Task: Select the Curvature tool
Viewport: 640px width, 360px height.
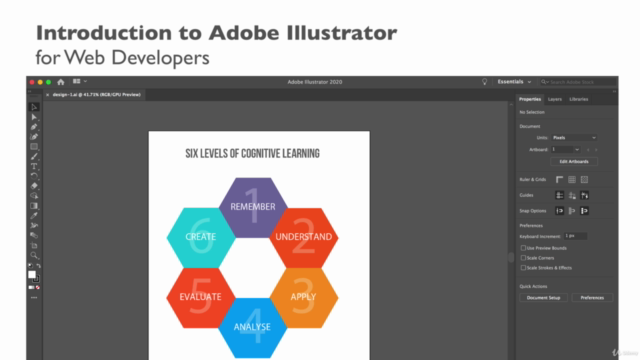Action: 34,137
